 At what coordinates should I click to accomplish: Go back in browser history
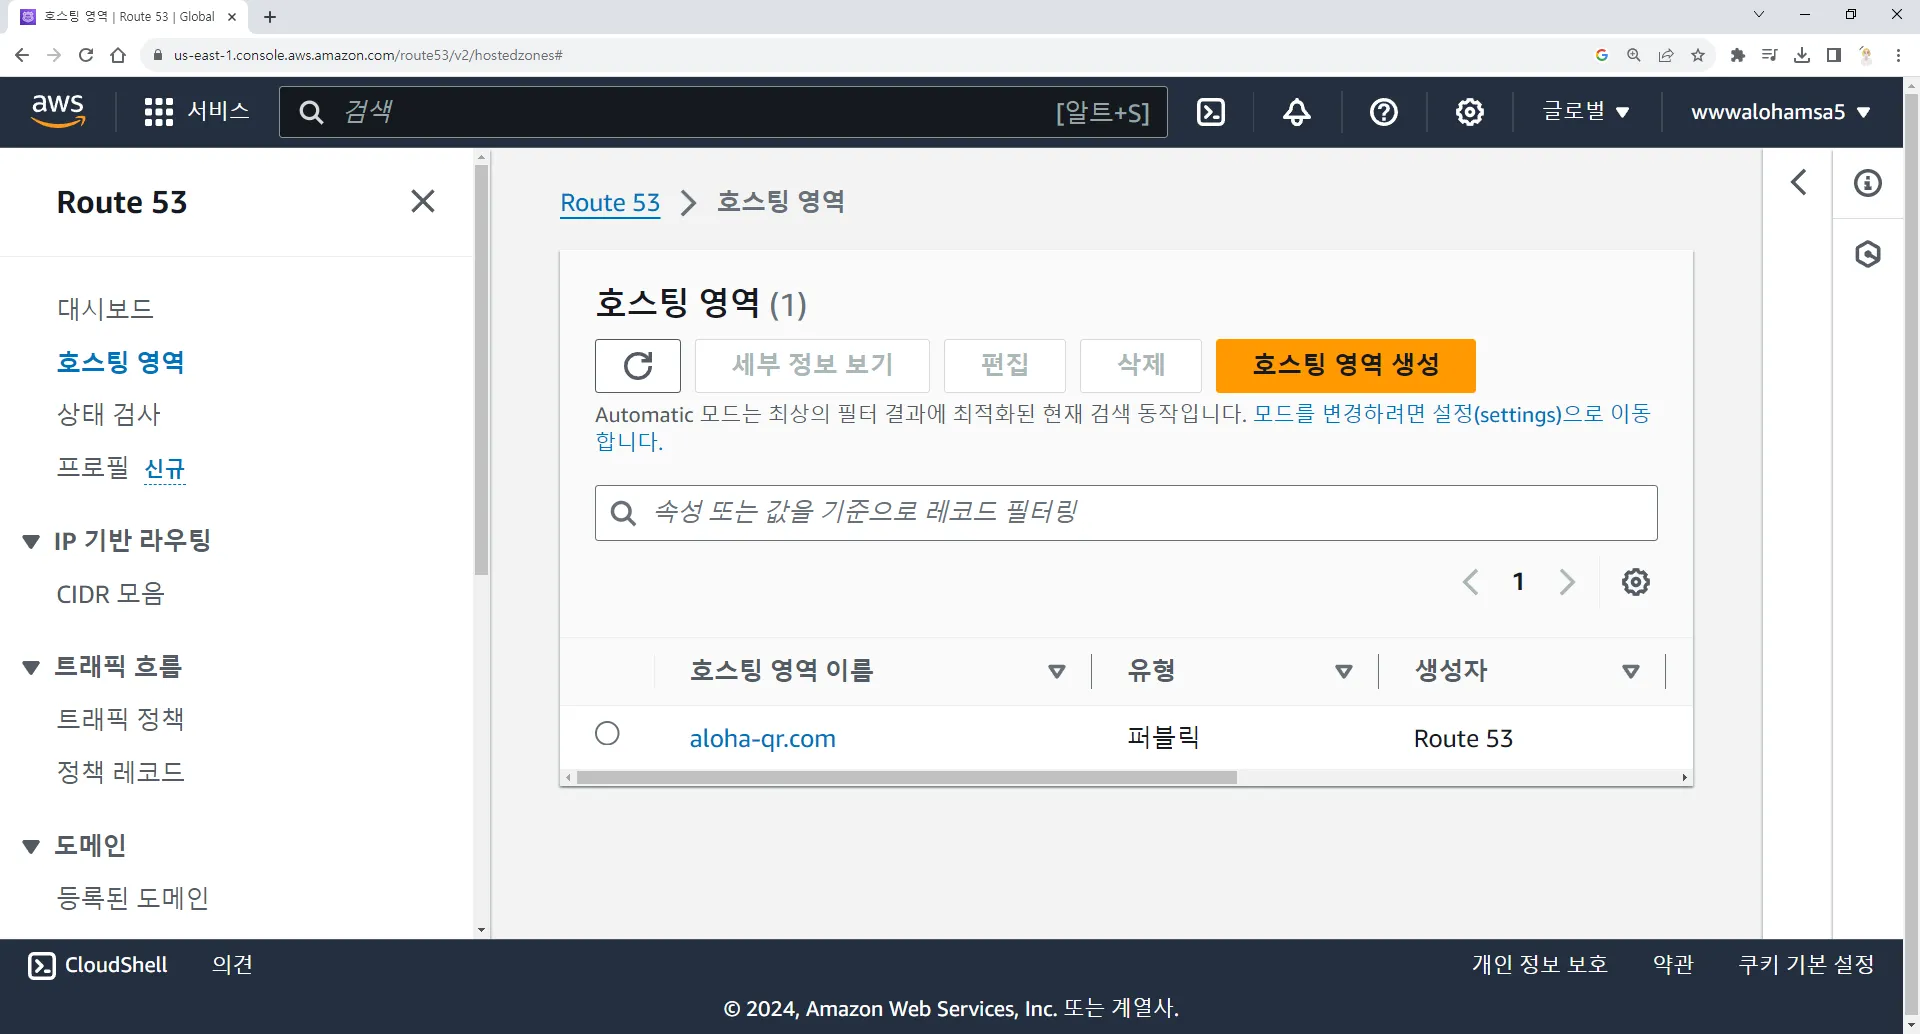click(22, 55)
